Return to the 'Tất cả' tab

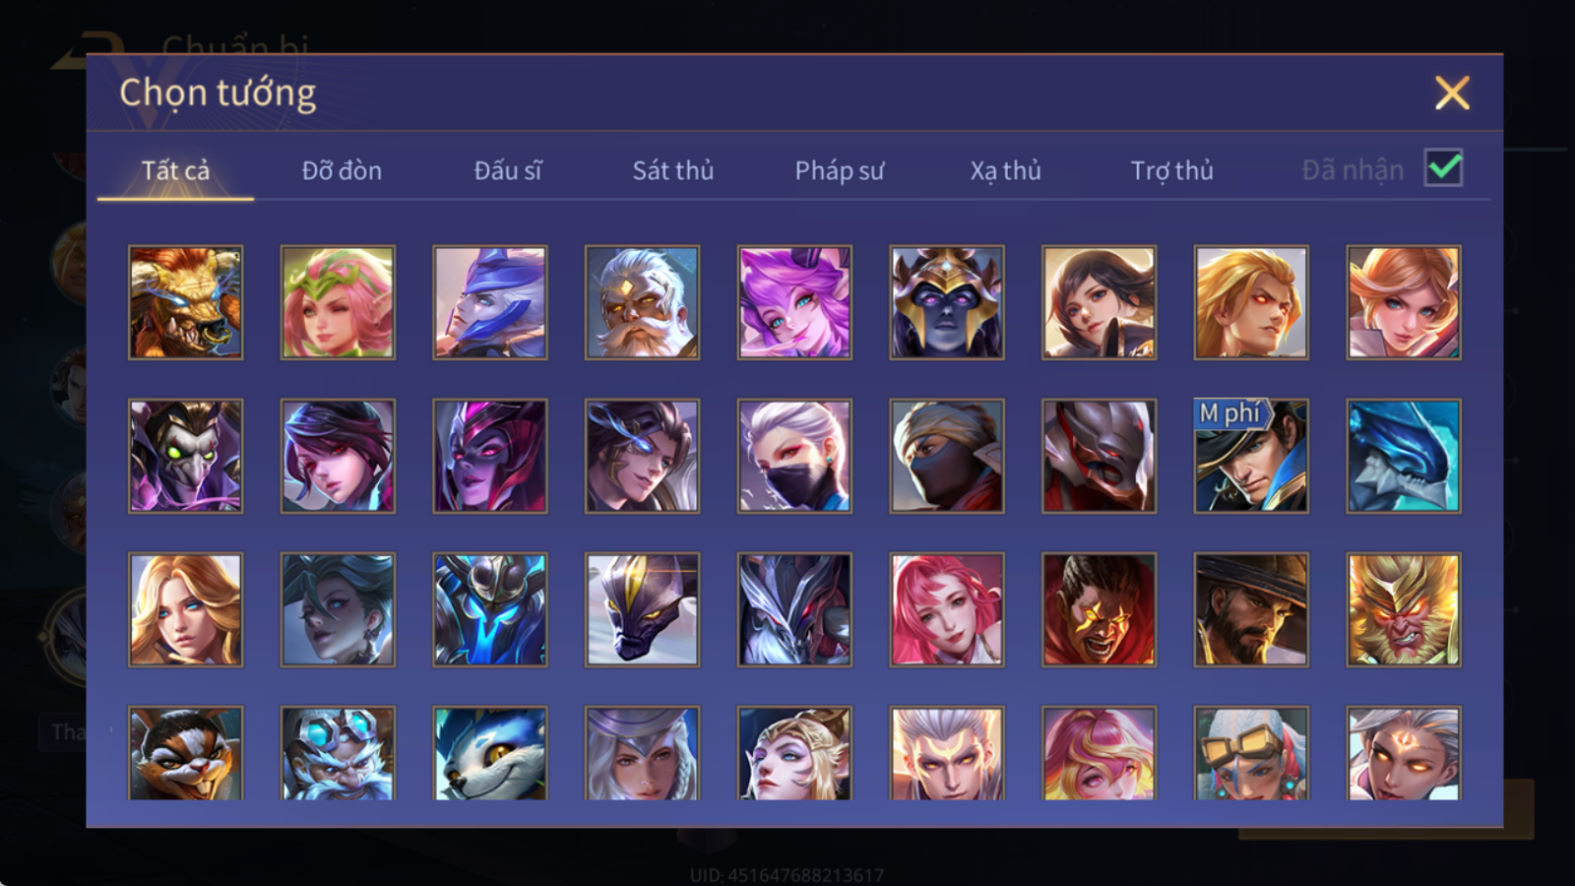[175, 171]
